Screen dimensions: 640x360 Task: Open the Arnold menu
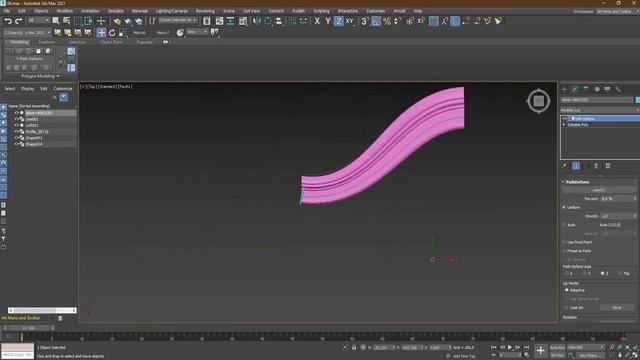399,11
